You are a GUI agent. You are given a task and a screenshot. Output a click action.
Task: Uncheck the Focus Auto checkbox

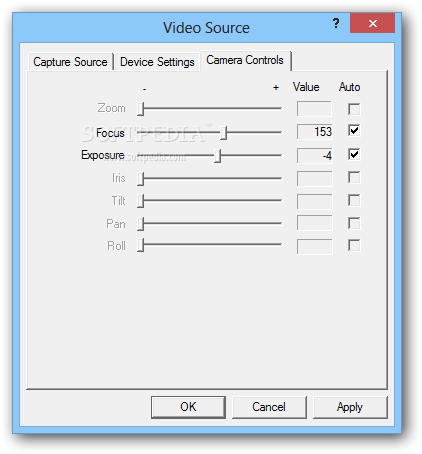click(x=354, y=131)
